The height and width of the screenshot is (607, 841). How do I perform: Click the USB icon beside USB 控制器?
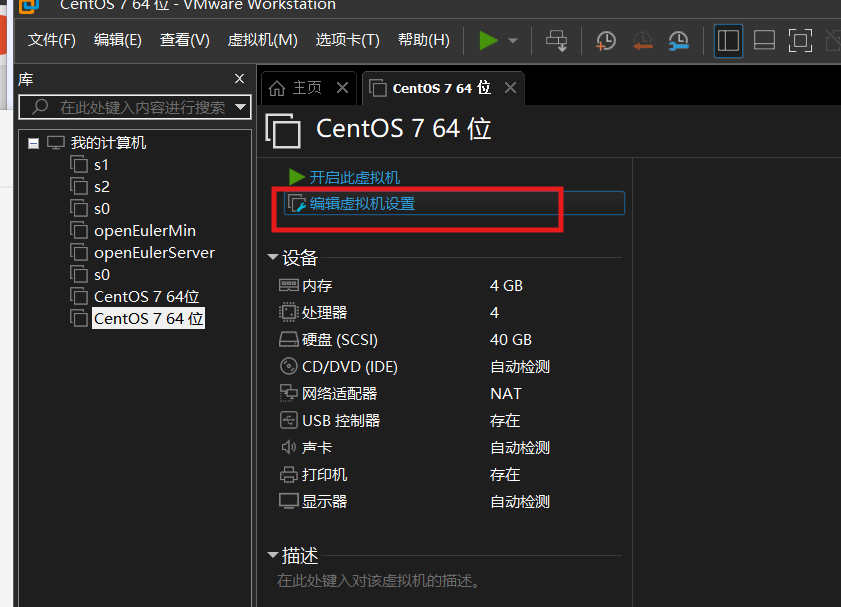pos(289,420)
